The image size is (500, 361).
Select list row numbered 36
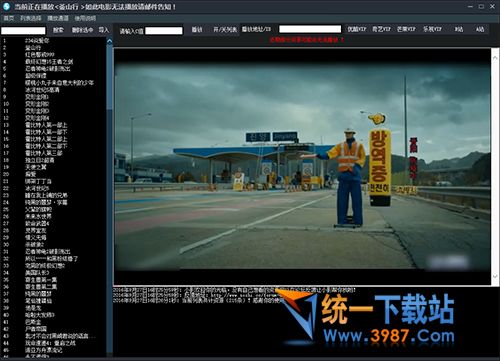(x=53, y=287)
